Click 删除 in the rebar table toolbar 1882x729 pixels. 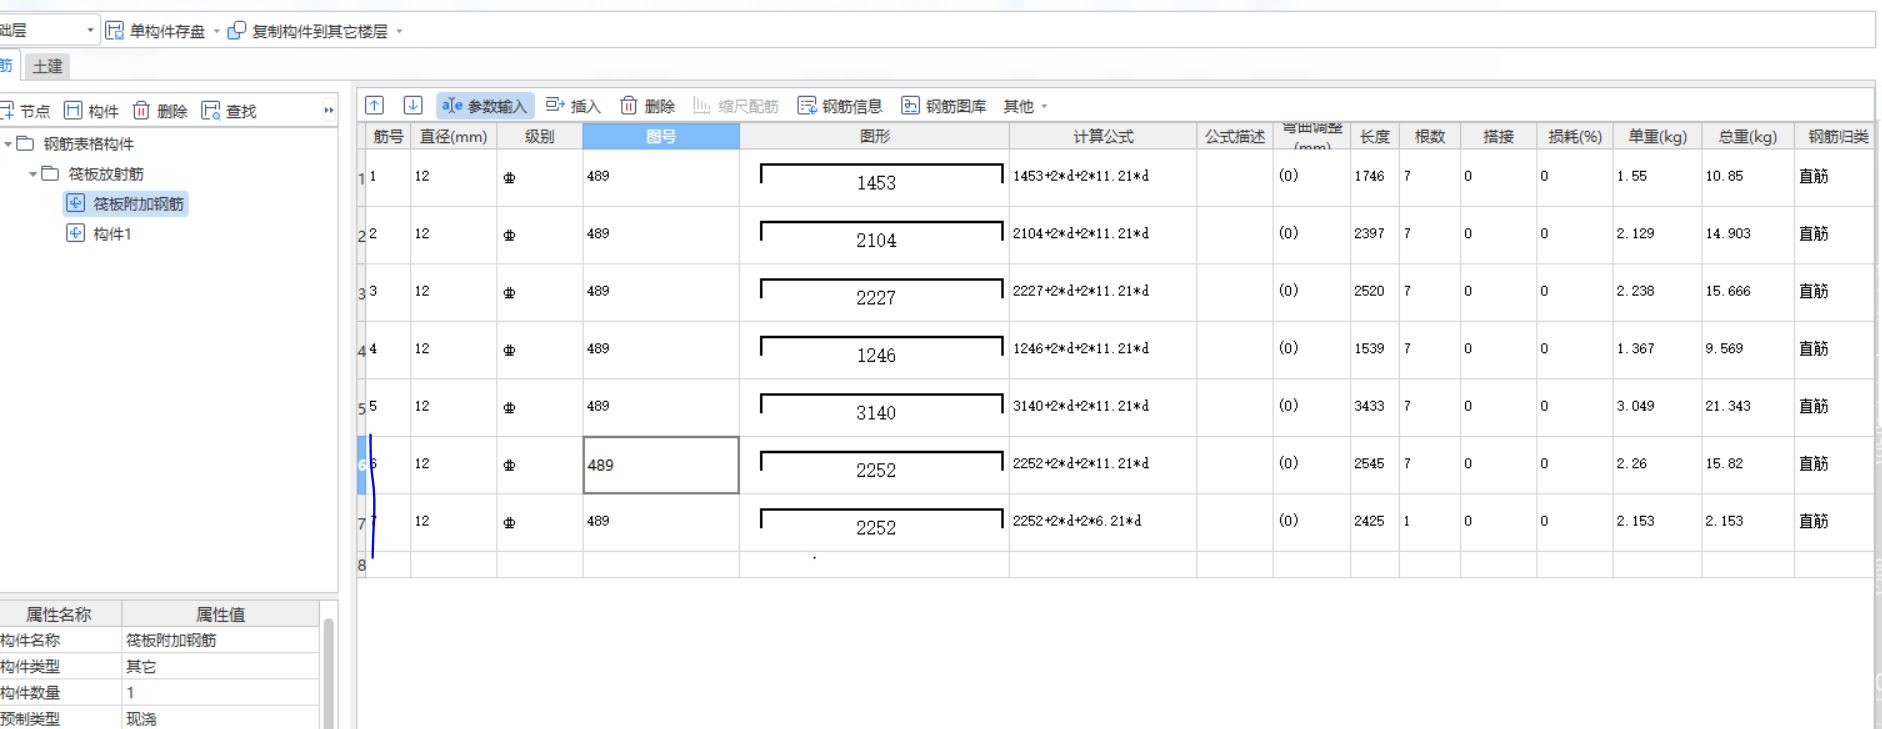(647, 106)
